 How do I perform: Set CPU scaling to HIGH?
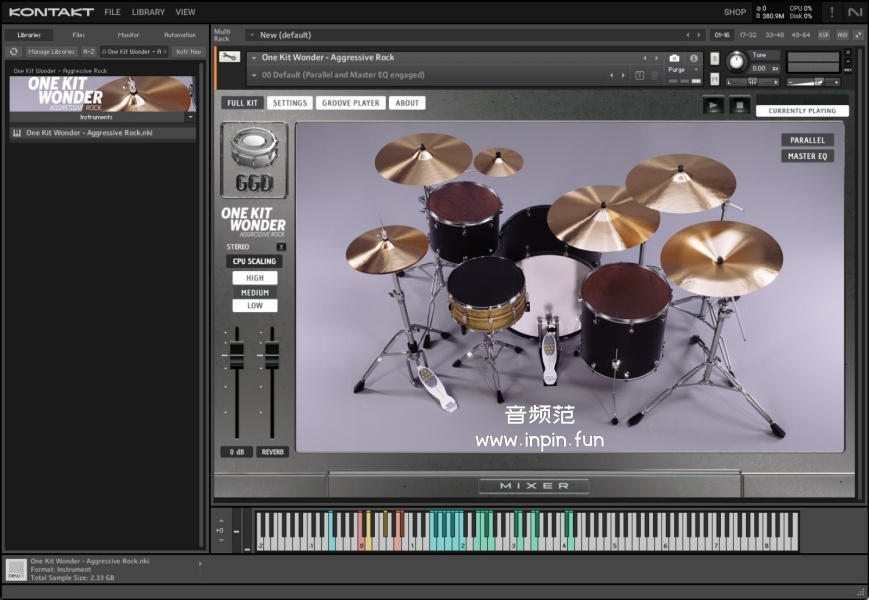(x=255, y=278)
